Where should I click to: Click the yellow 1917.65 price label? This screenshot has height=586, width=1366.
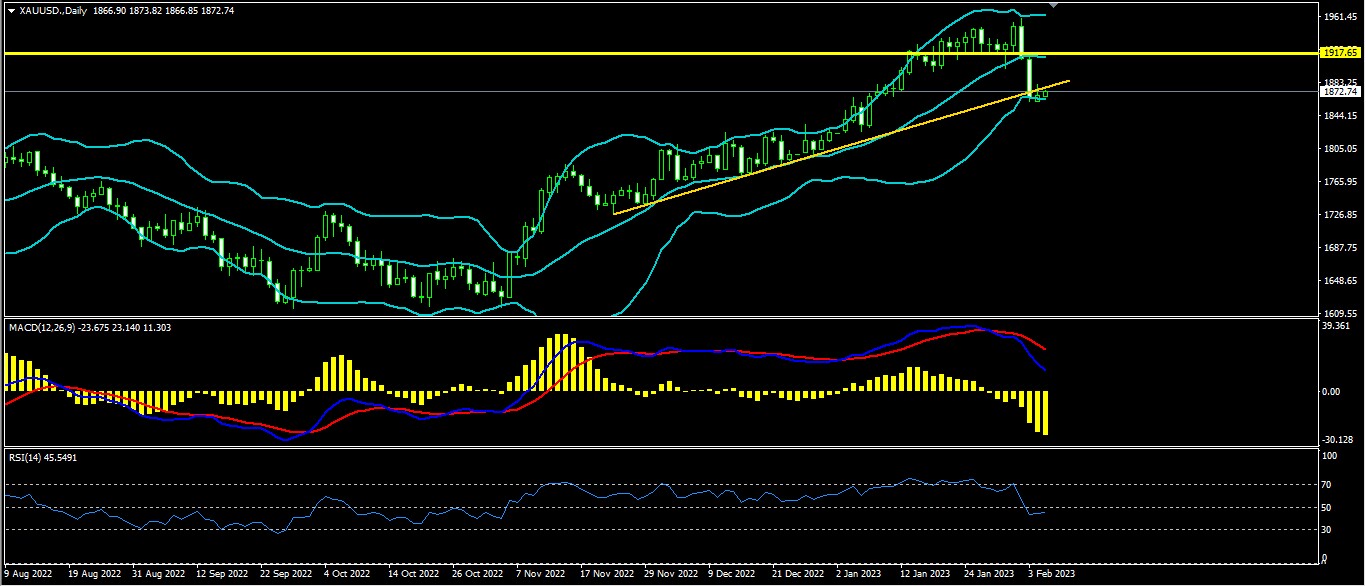[1338, 52]
